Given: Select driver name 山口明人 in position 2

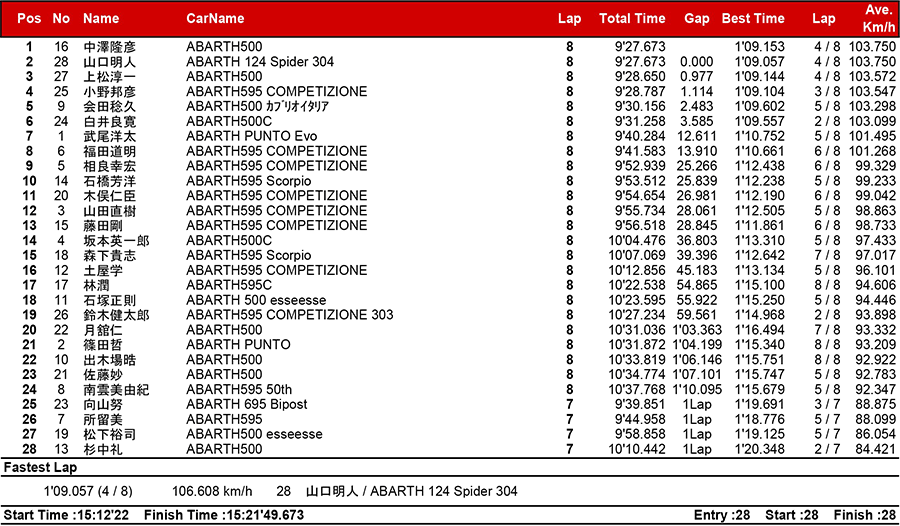Looking at the screenshot, I should pyautogui.click(x=109, y=62).
